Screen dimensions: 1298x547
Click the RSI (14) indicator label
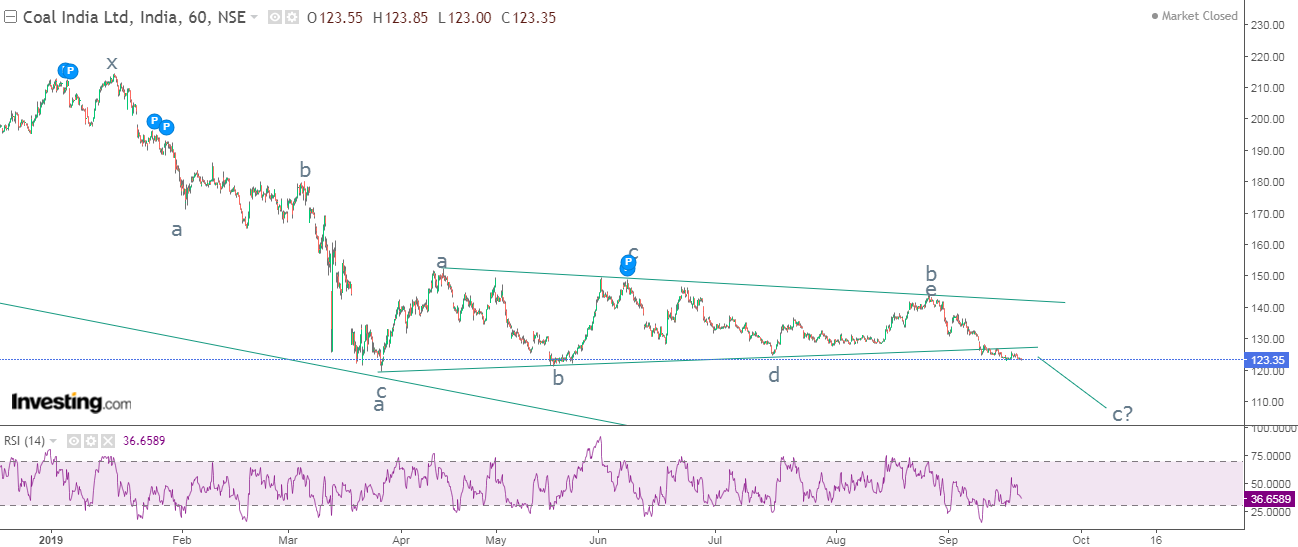coord(25,441)
